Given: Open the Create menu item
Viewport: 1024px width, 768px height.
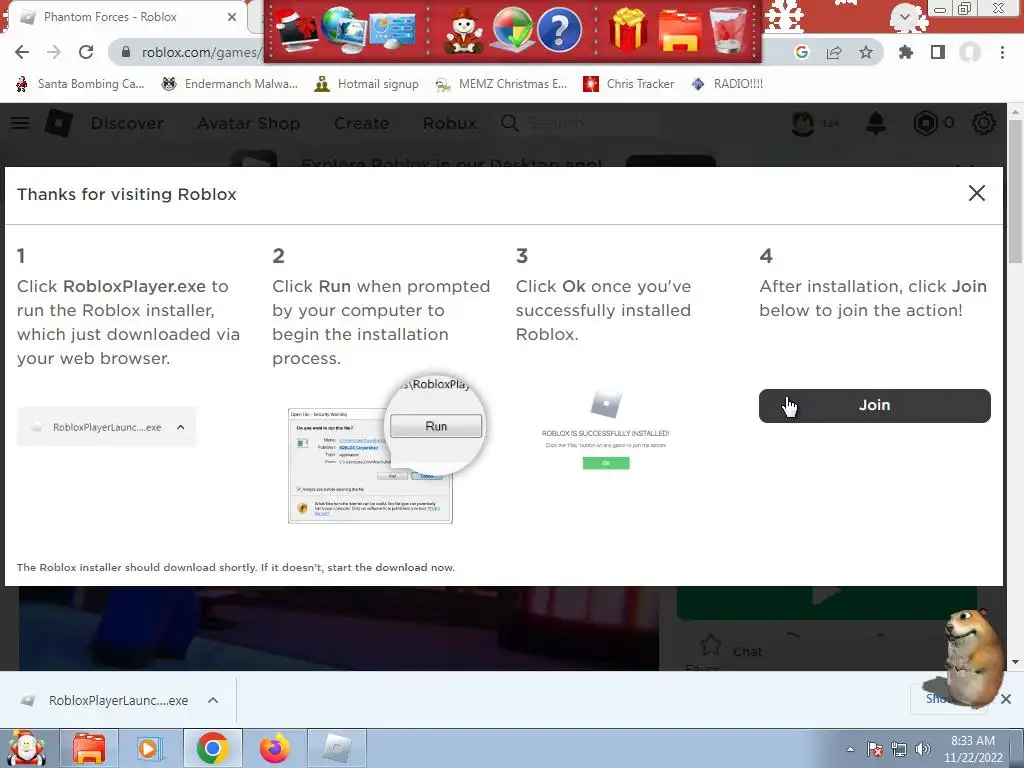Looking at the screenshot, I should (361, 123).
